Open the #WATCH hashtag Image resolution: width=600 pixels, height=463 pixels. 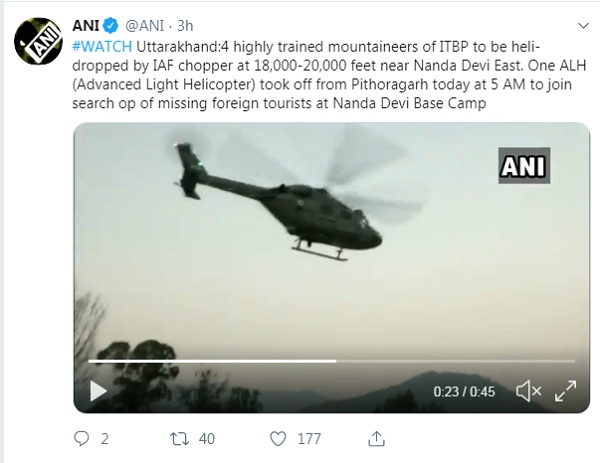pyautogui.click(x=98, y=45)
